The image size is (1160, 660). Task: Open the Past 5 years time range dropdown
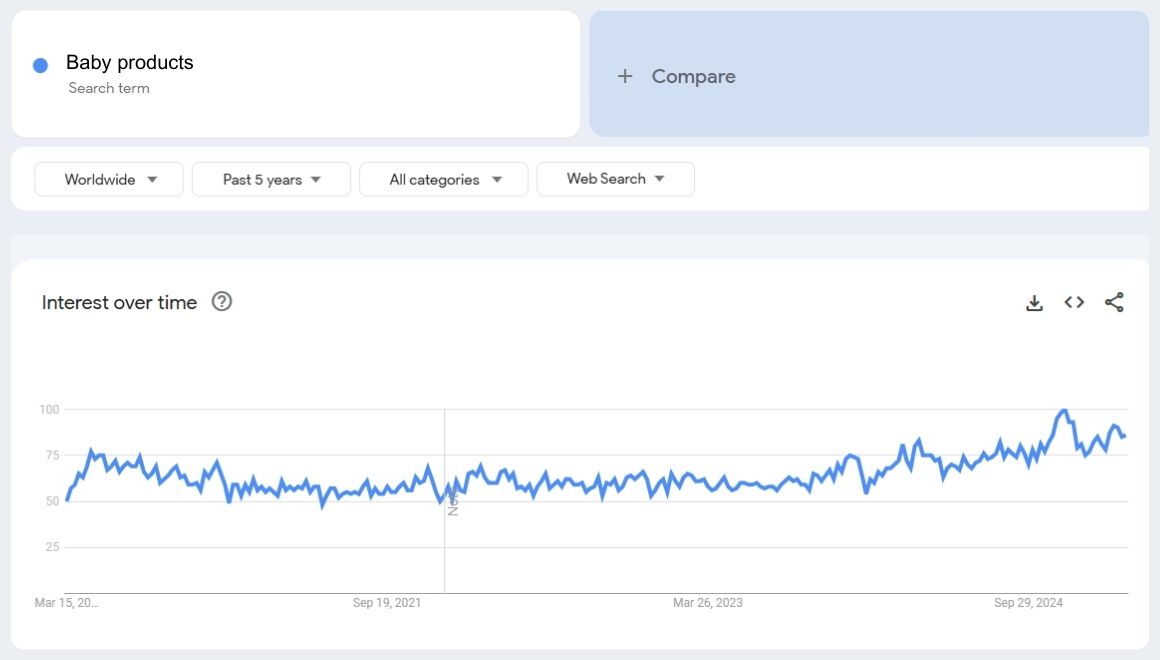click(x=271, y=179)
